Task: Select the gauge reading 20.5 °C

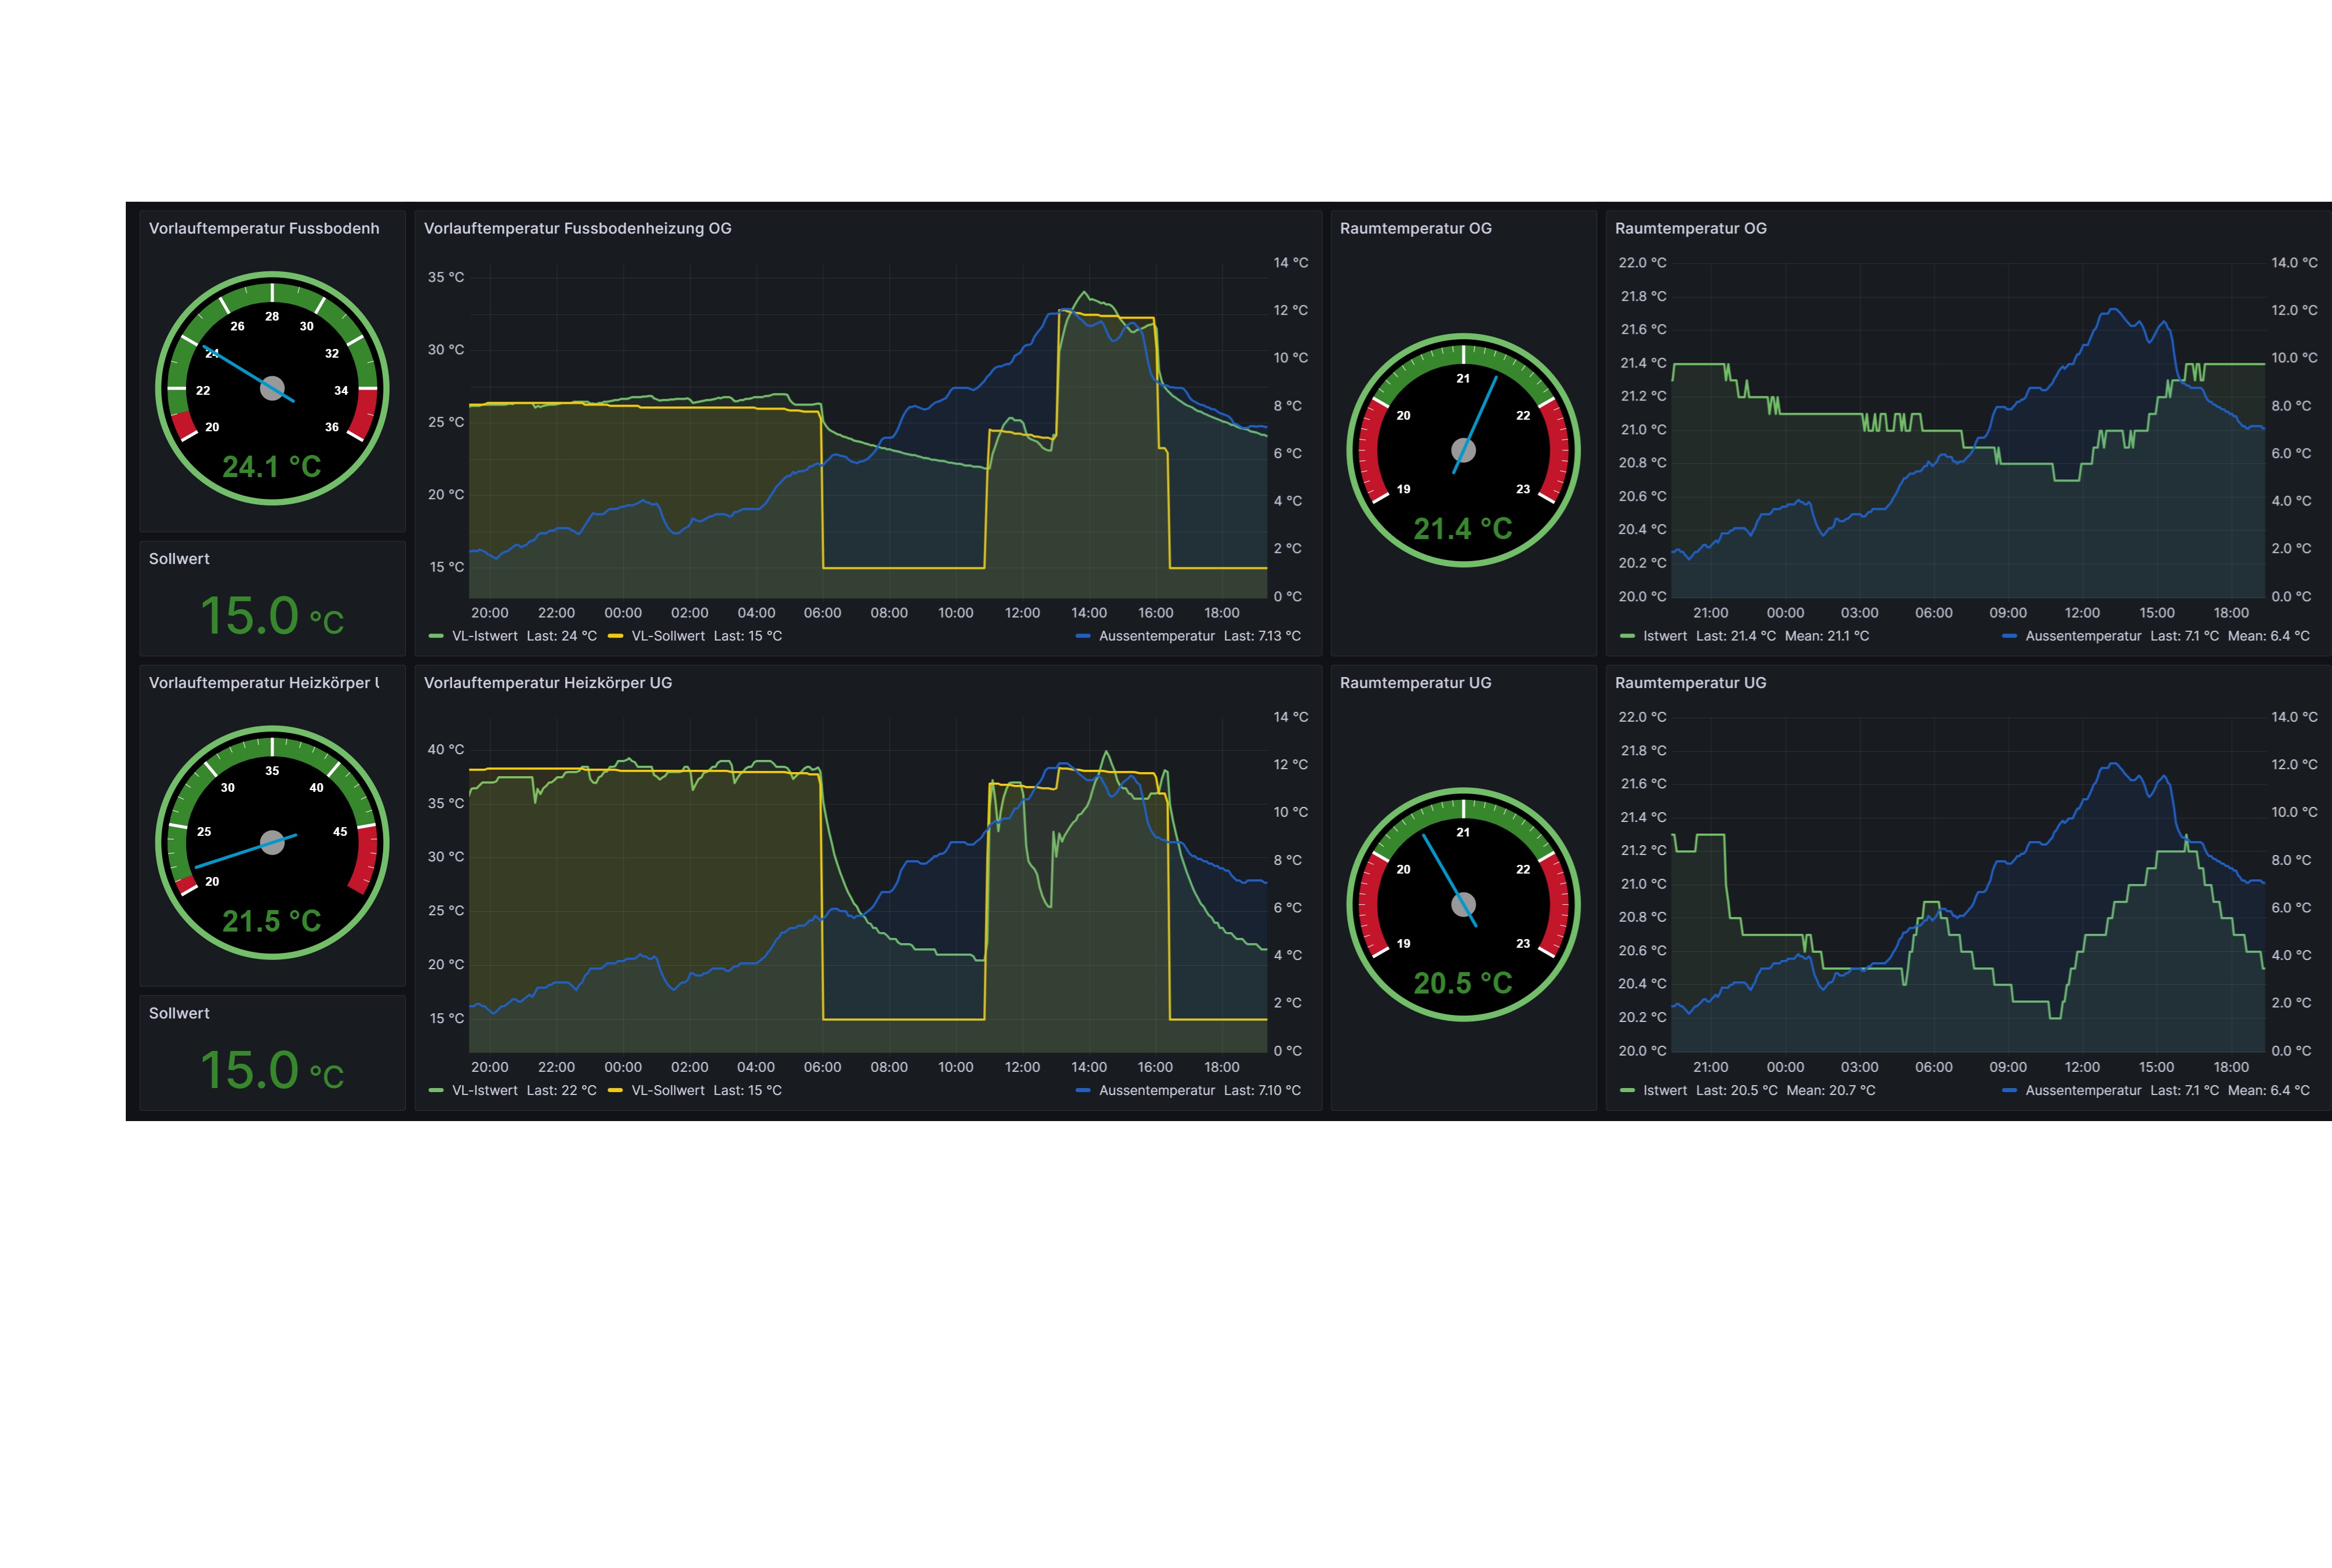Action: coord(1462,983)
